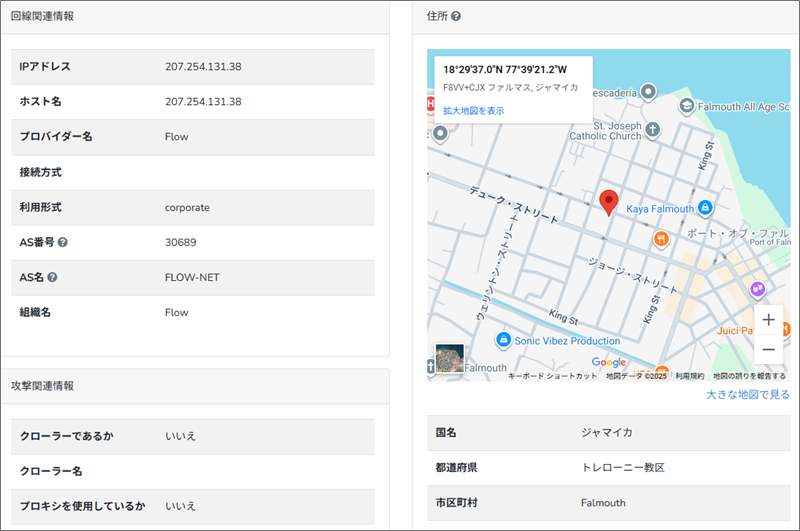Click the 市区町村 value Falmouth
The height and width of the screenshot is (531, 800).
tap(603, 503)
